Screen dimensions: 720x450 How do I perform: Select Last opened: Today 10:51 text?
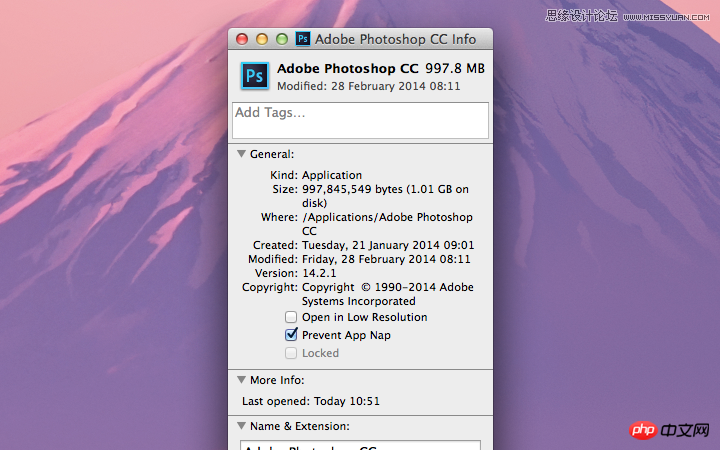pyautogui.click(x=311, y=401)
